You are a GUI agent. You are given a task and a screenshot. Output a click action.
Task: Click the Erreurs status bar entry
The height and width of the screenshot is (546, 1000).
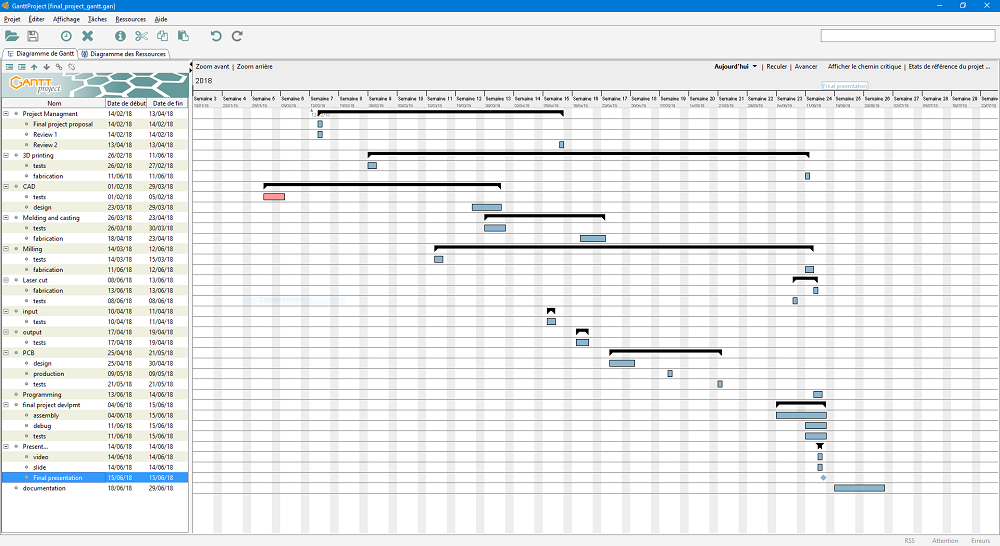tap(980, 540)
